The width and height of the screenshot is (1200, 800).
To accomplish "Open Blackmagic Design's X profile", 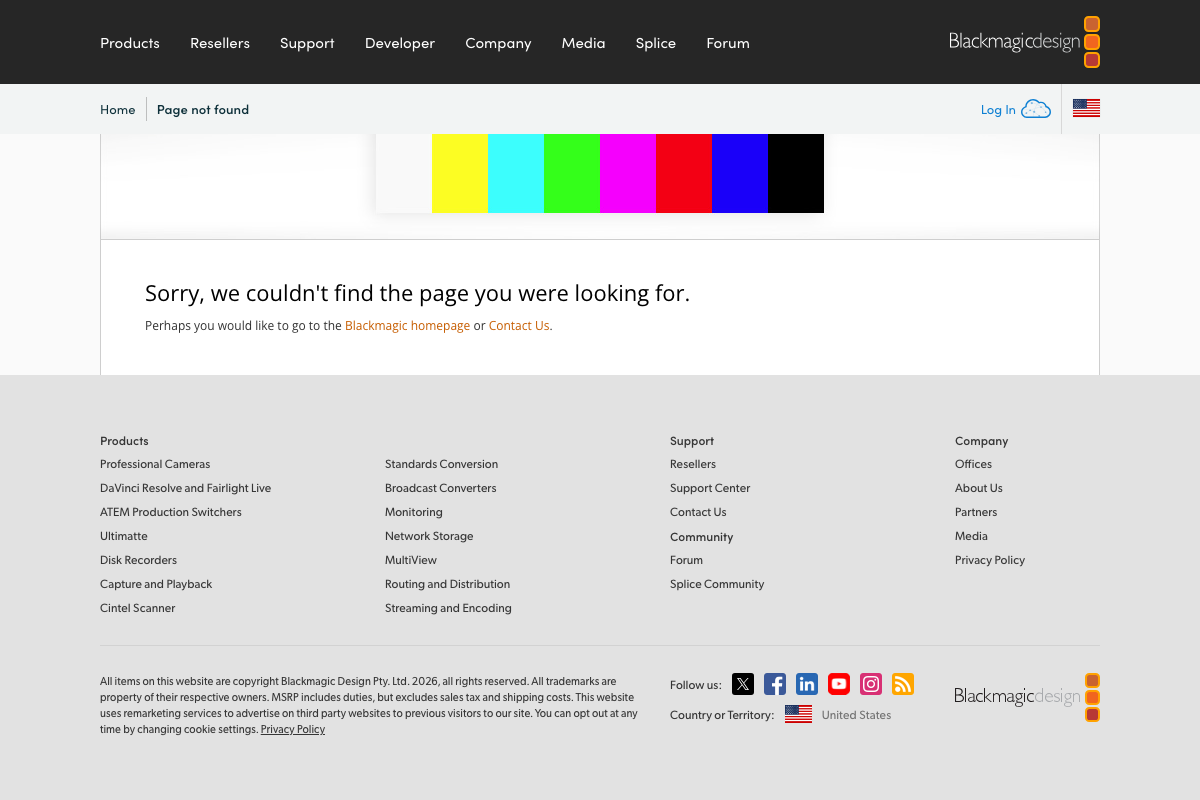I will [742, 684].
